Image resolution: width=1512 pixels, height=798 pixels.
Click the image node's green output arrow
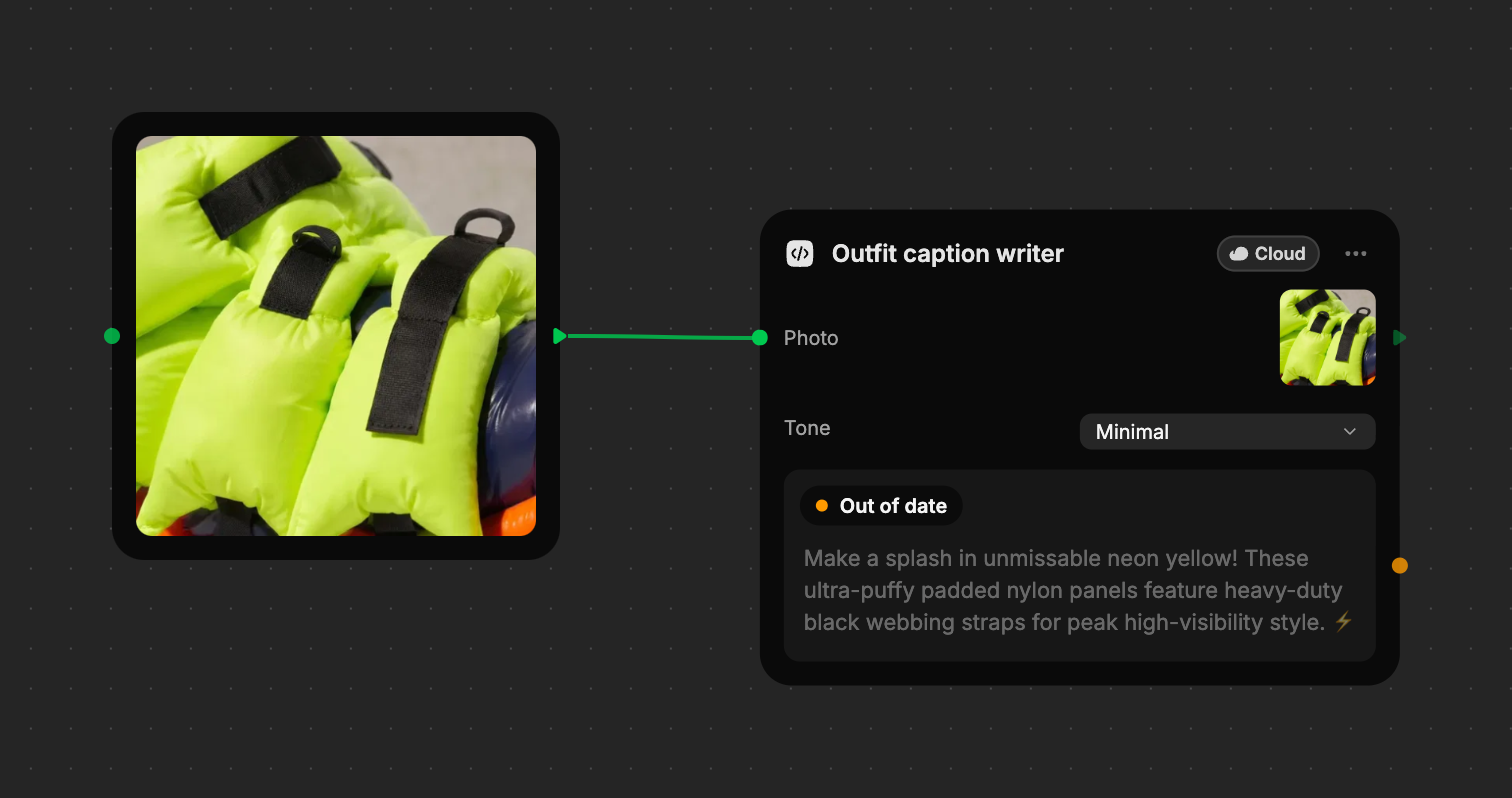pos(560,336)
